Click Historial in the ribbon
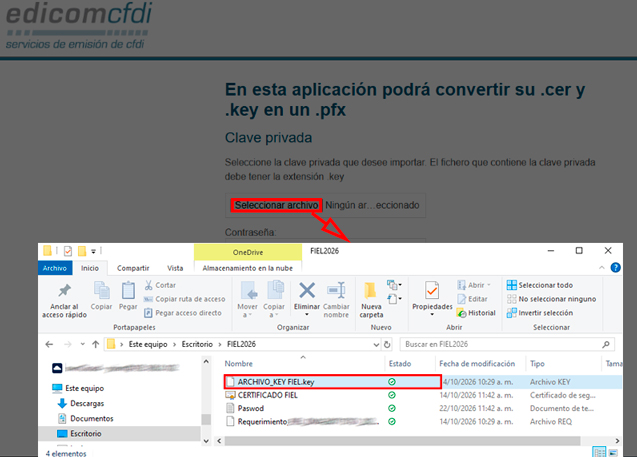 coord(476,313)
